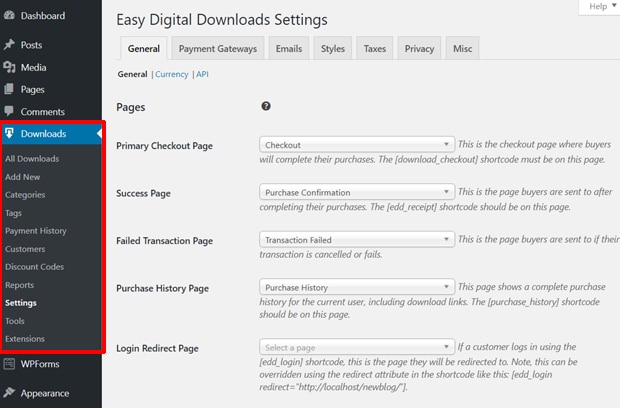Select the General sub-section link
Image resolution: width=620 pixels, height=408 pixels.
(x=132, y=74)
